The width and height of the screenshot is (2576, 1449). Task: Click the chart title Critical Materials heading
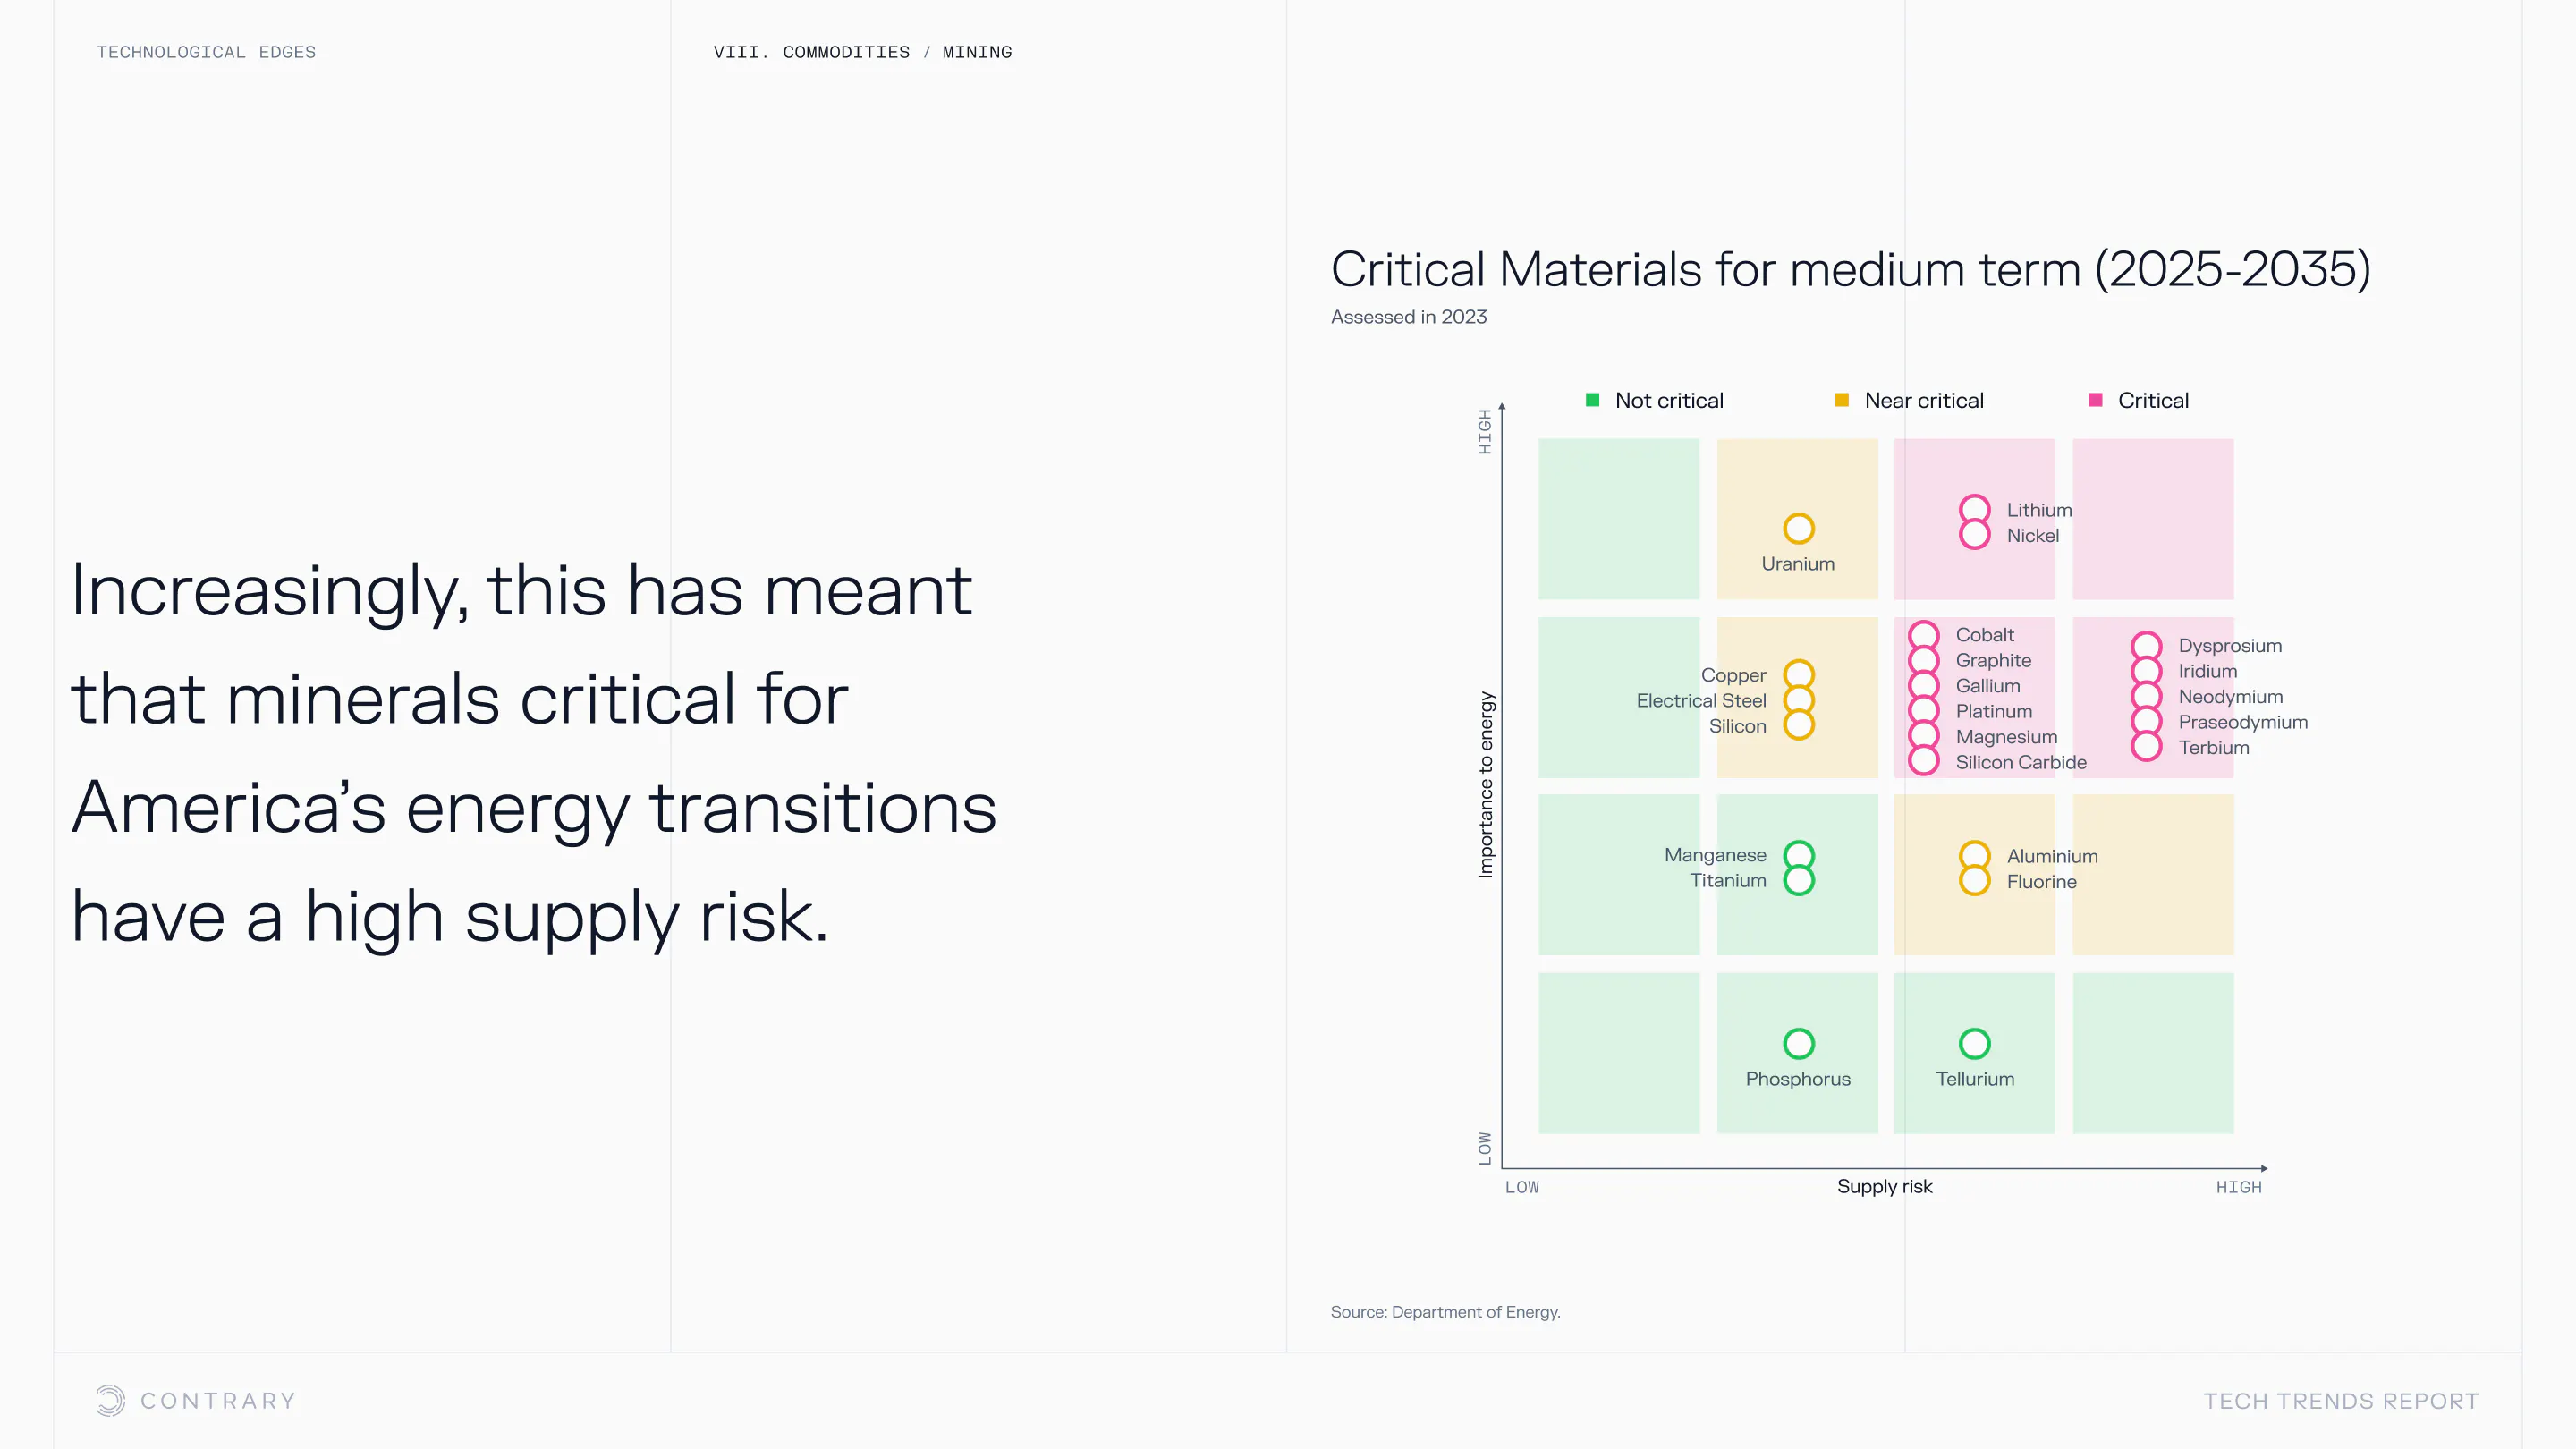point(1850,269)
